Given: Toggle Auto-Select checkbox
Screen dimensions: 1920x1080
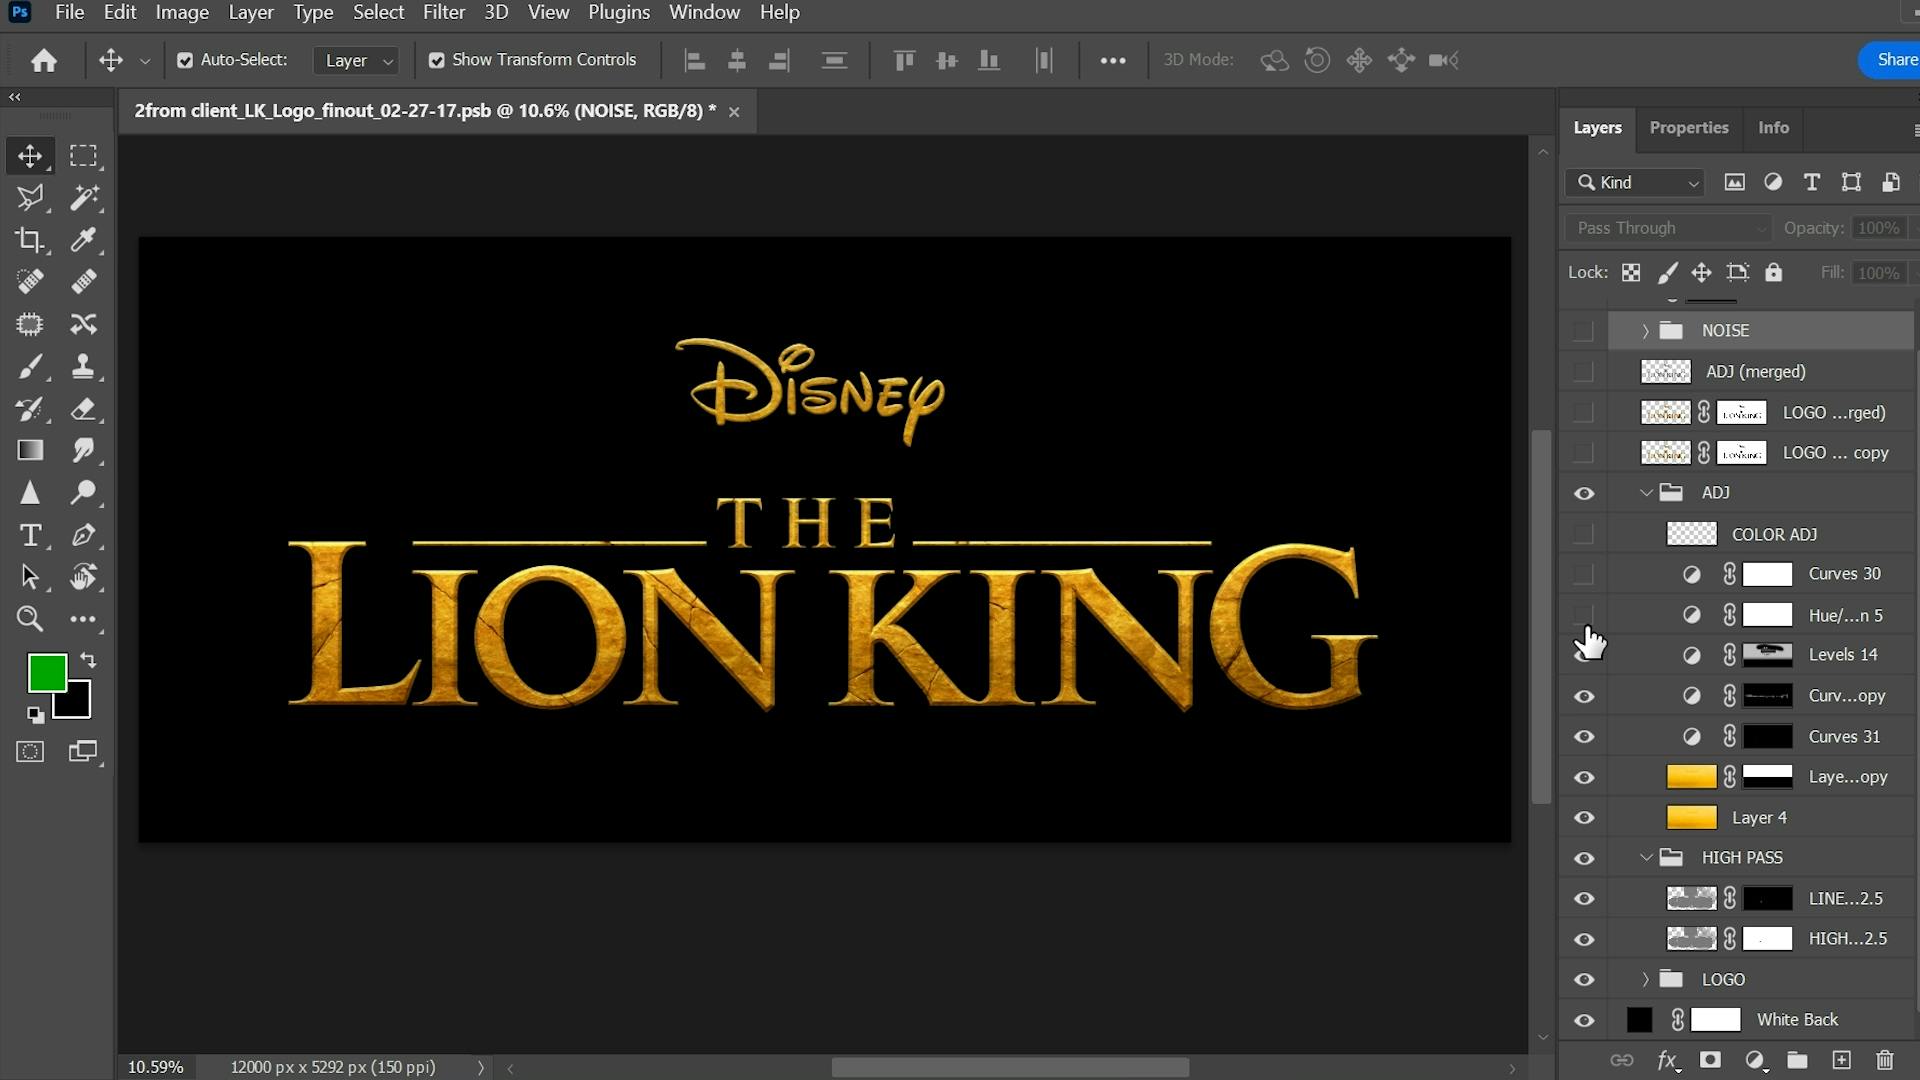Looking at the screenshot, I should pos(185,60).
